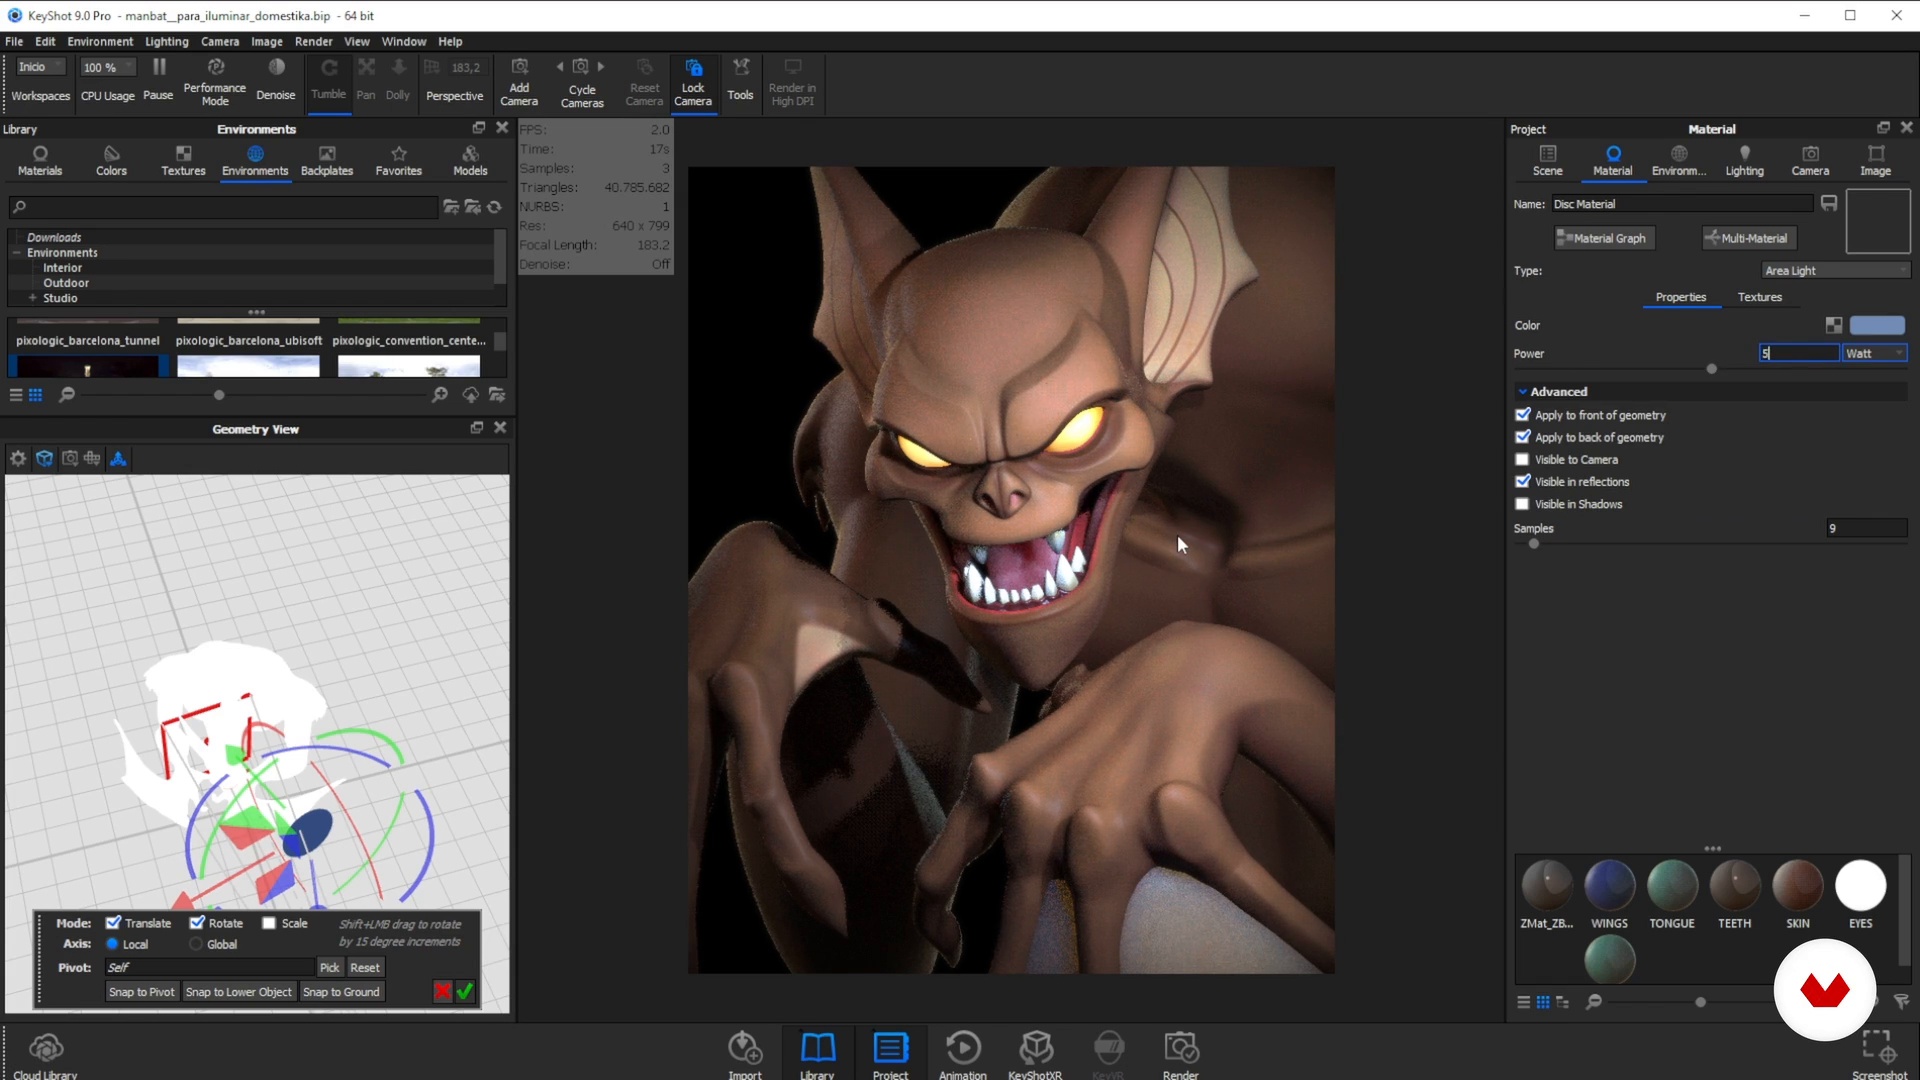Screen dimensions: 1920x1080
Task: Toggle Performance Mode
Action: pos(215,80)
